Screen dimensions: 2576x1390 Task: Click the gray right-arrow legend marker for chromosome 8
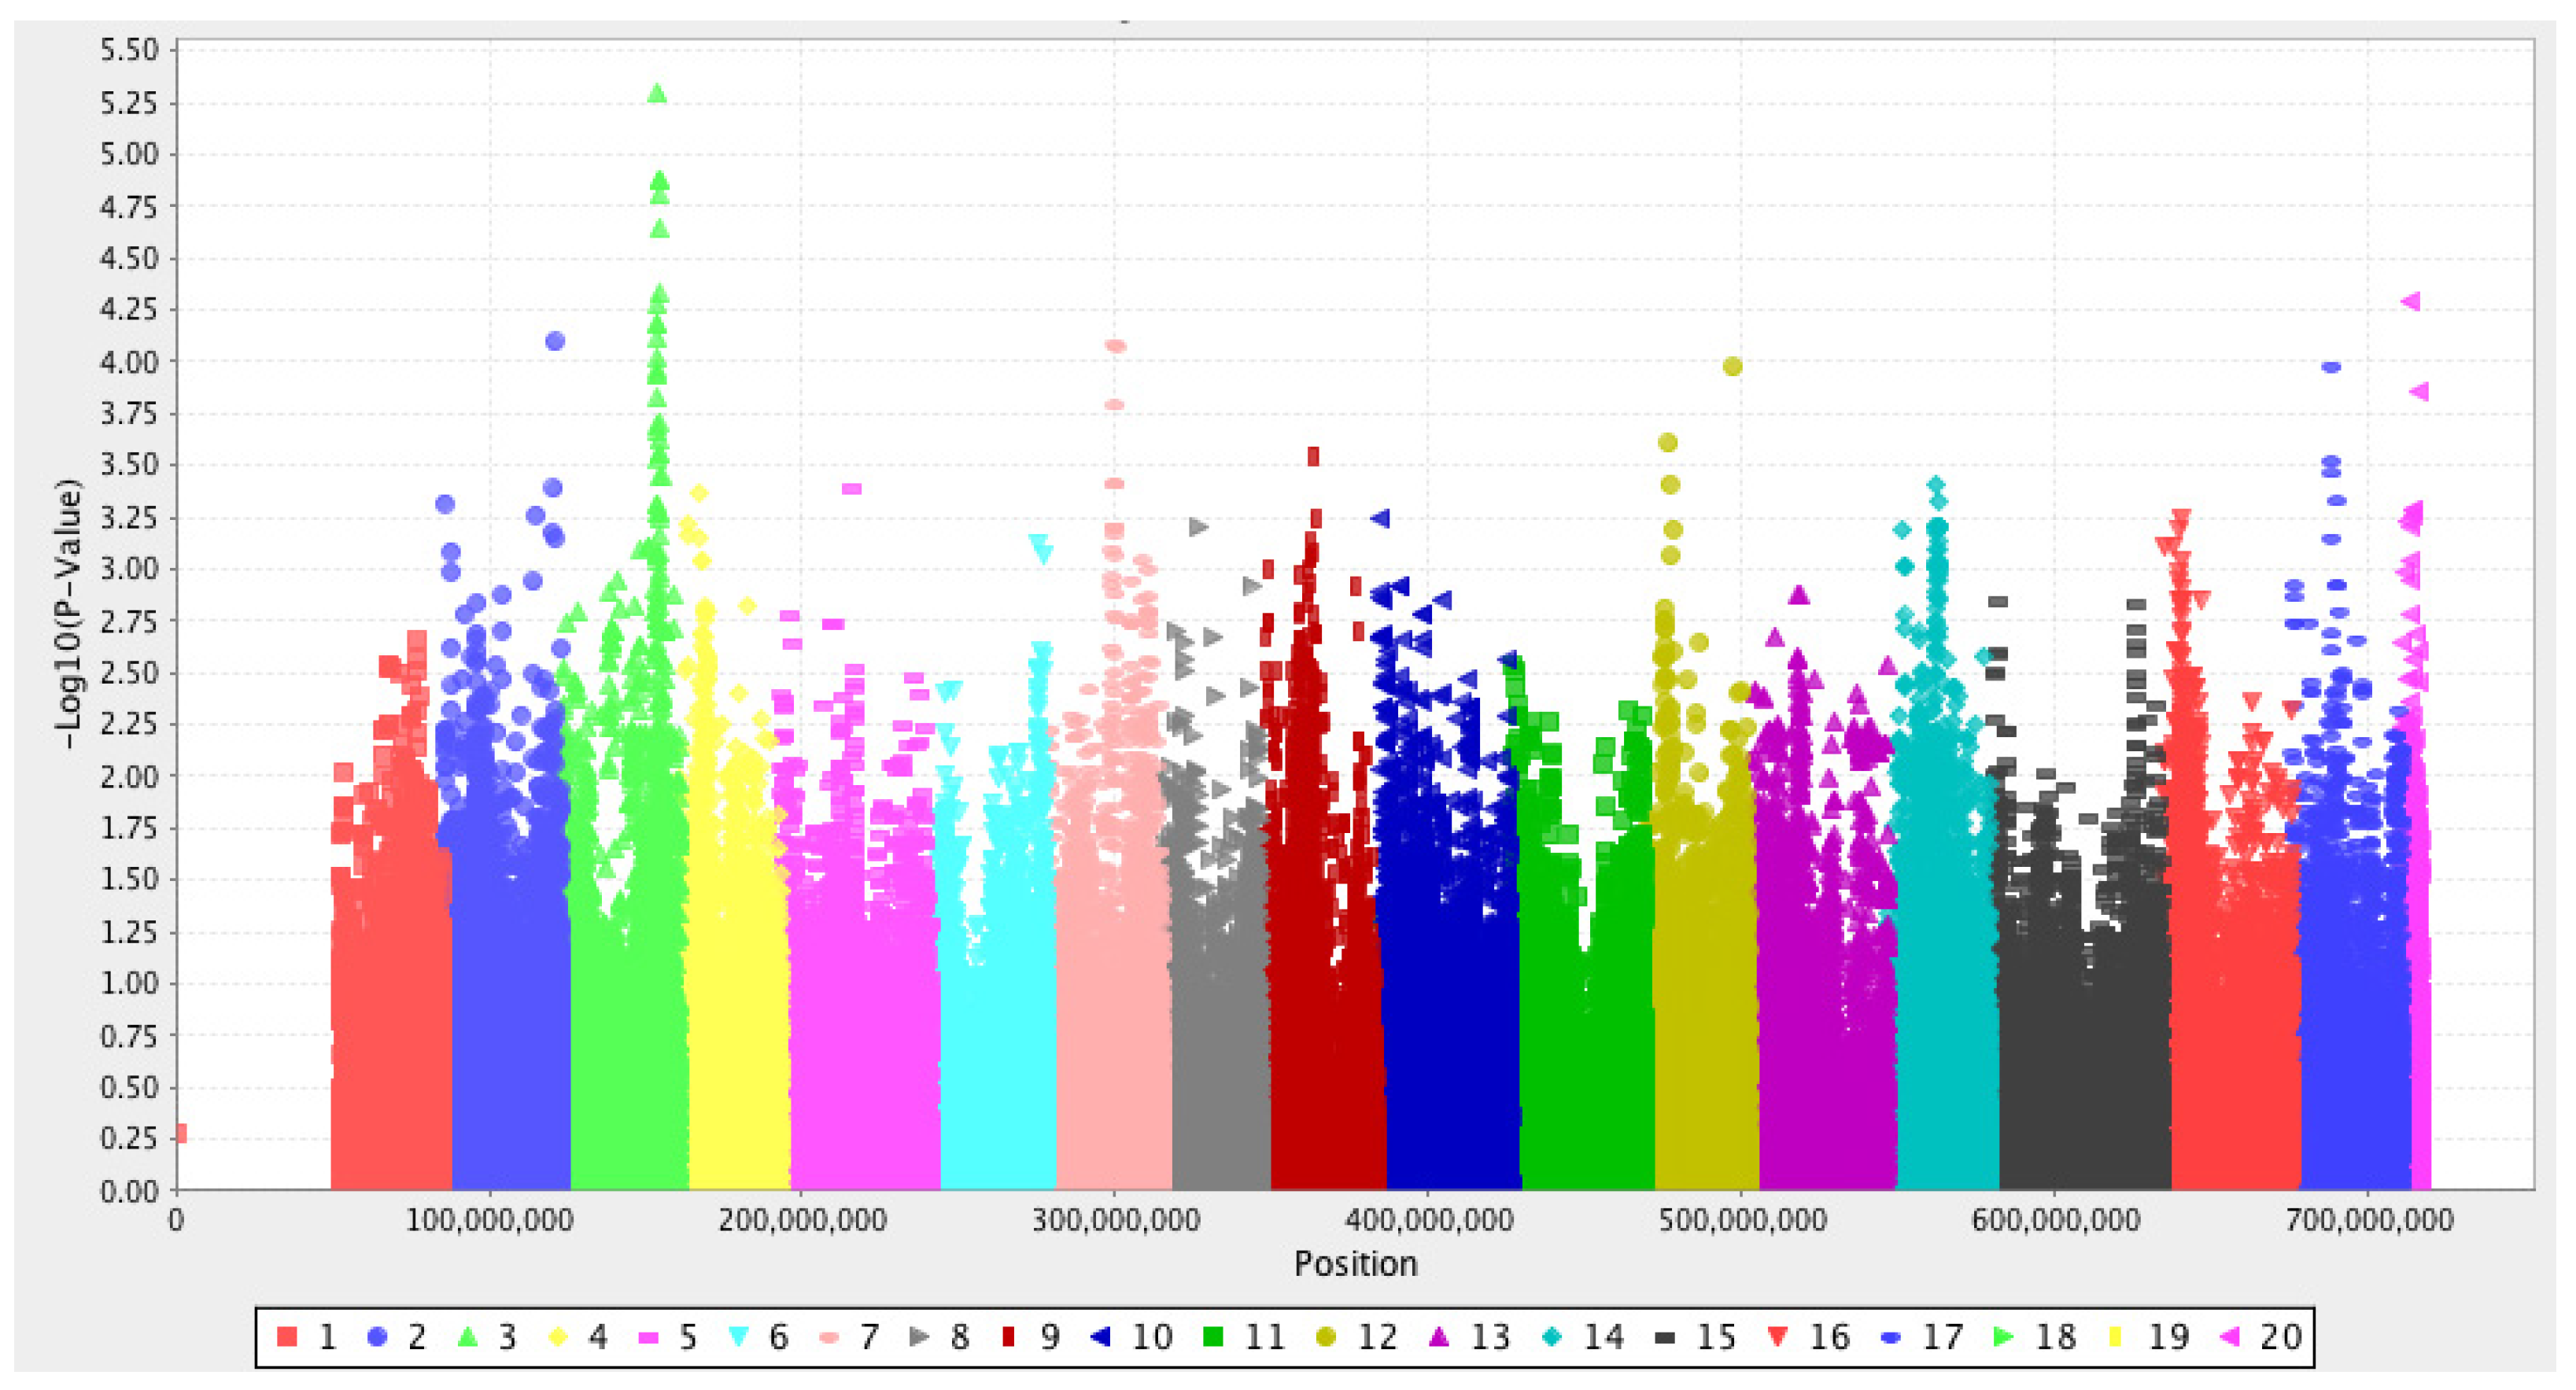919,1336
